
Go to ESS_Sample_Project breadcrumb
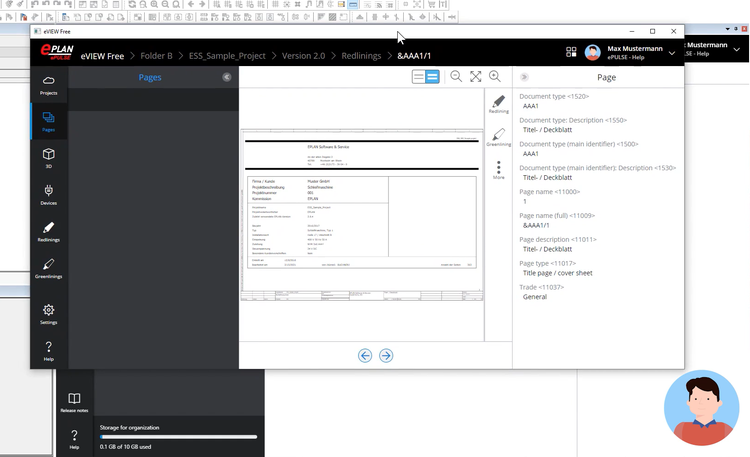[x=229, y=55]
